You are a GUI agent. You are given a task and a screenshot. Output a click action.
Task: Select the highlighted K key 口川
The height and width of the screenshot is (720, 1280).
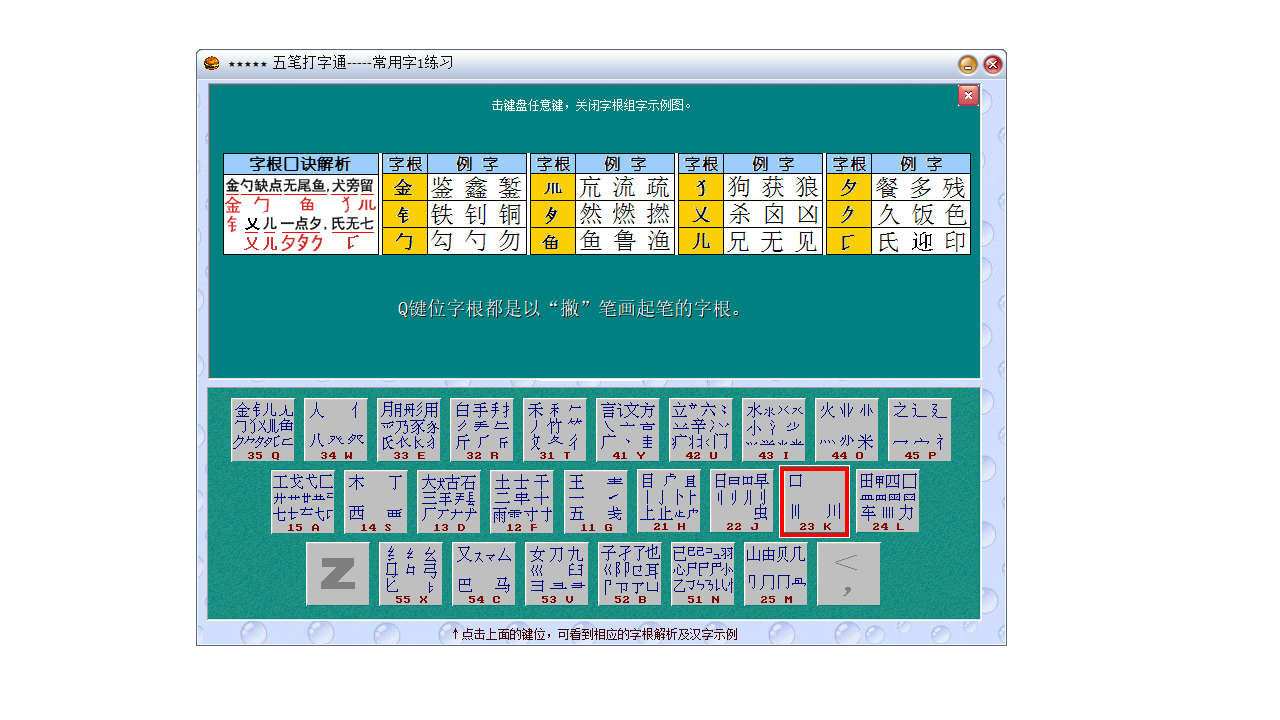tap(814, 500)
